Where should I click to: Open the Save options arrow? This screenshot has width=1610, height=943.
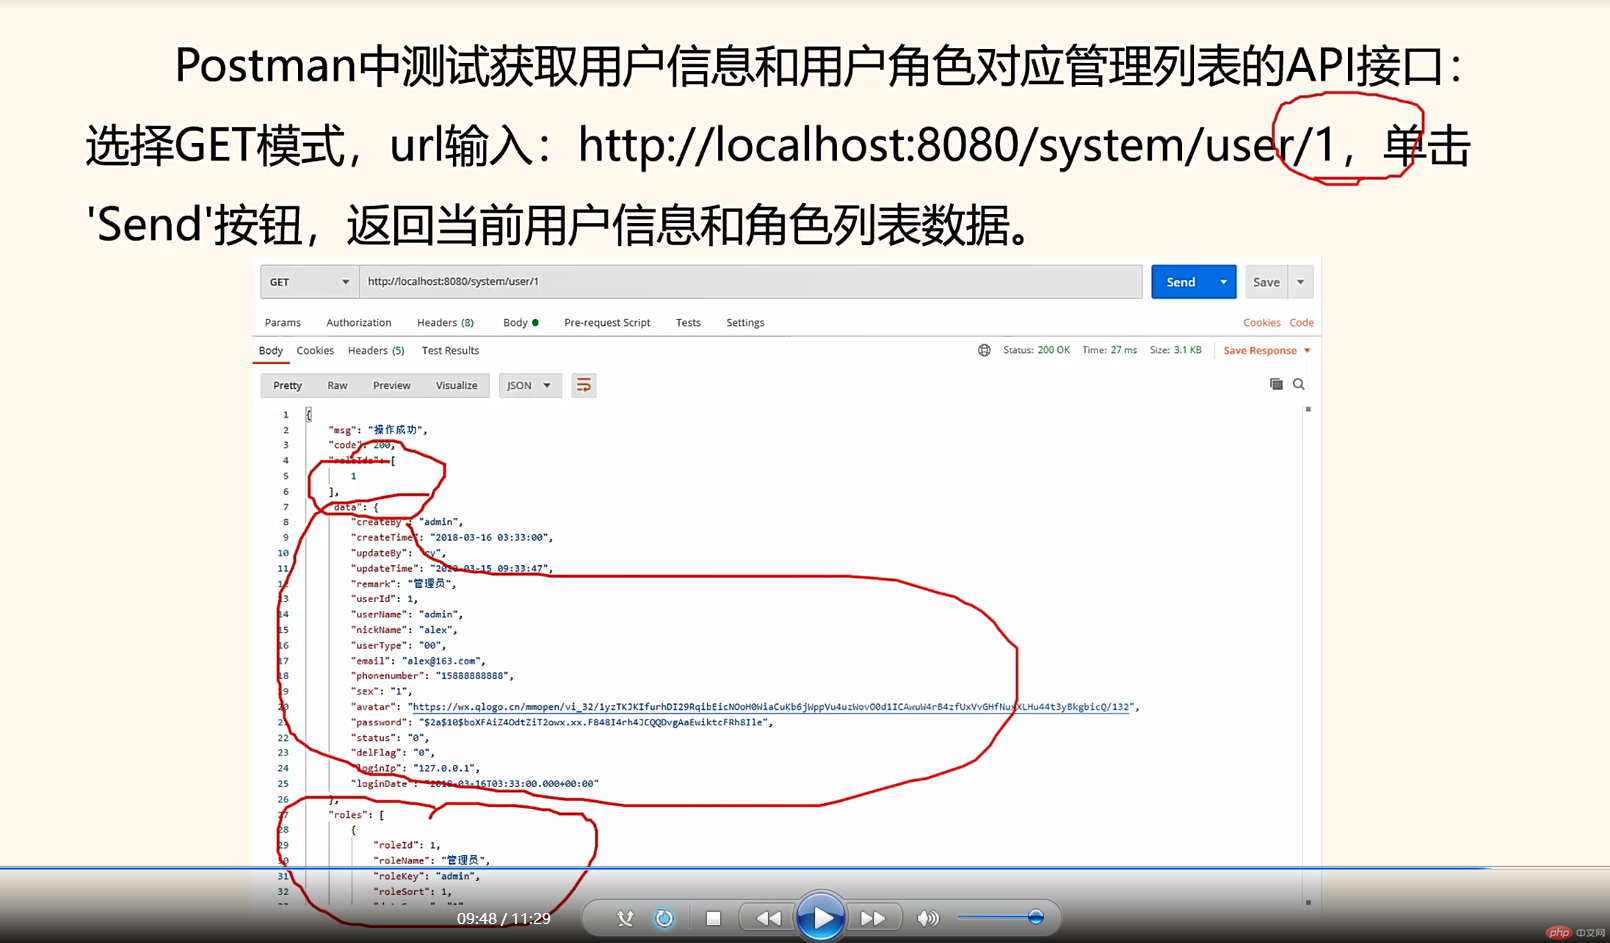[x=1300, y=282]
